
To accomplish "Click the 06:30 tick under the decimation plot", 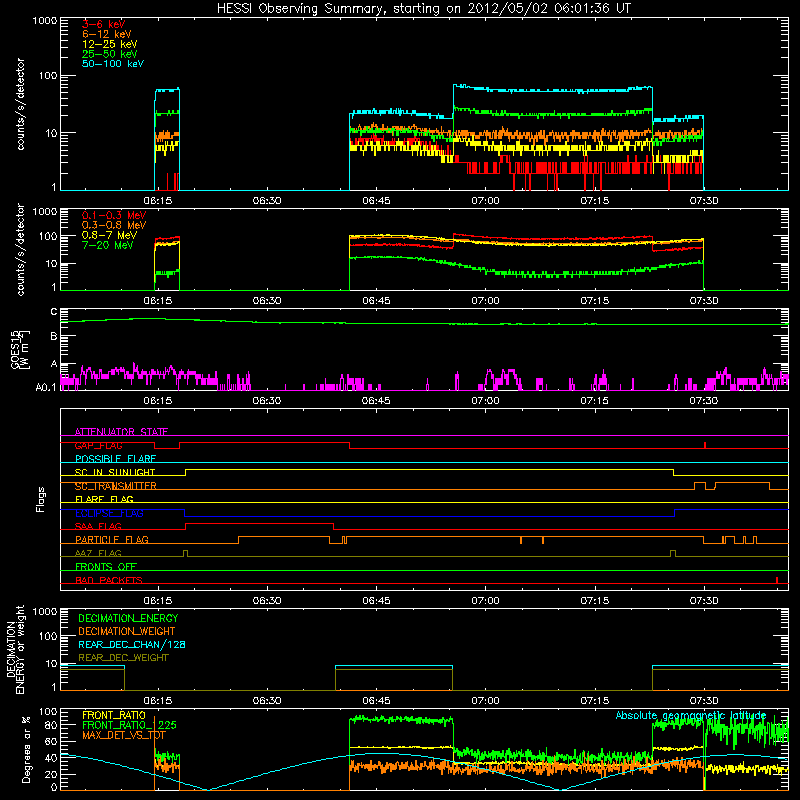I will (x=267, y=701).
